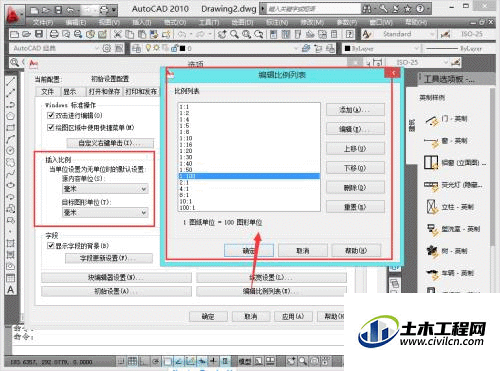
Task: Open the red AutoCAD application menu button
Action: pyautogui.click(x=13, y=14)
